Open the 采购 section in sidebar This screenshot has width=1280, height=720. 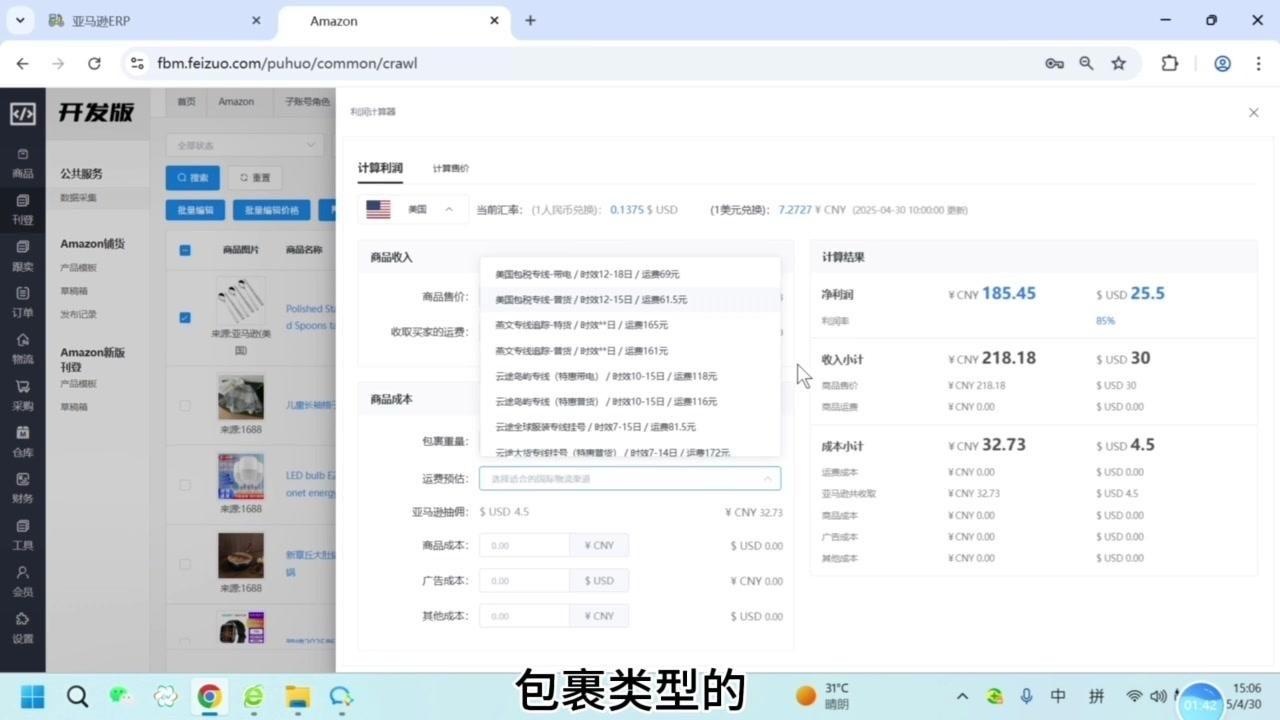(x=22, y=395)
